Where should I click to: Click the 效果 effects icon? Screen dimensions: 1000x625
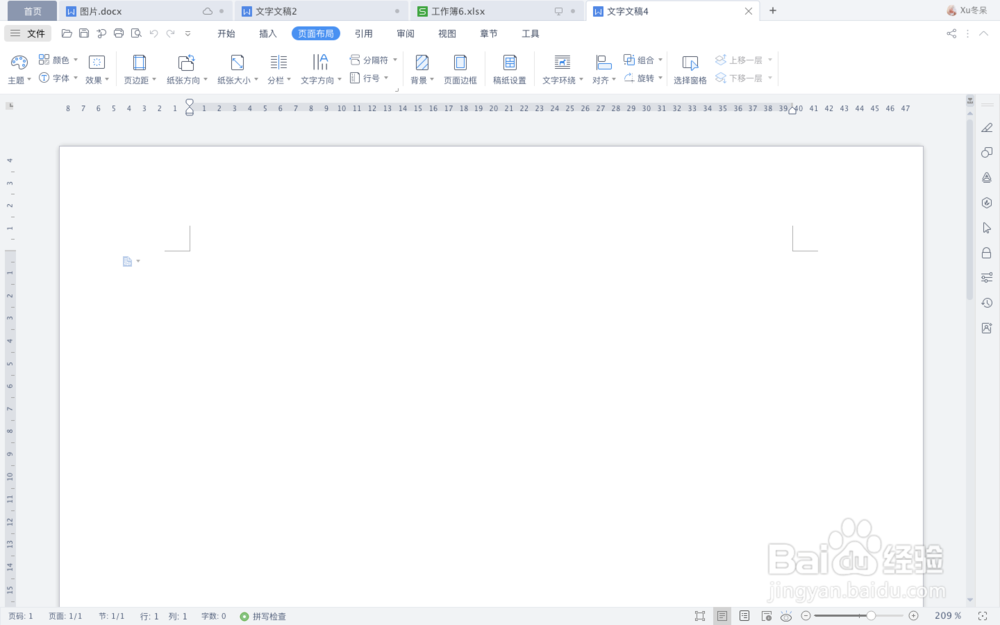tap(96, 62)
